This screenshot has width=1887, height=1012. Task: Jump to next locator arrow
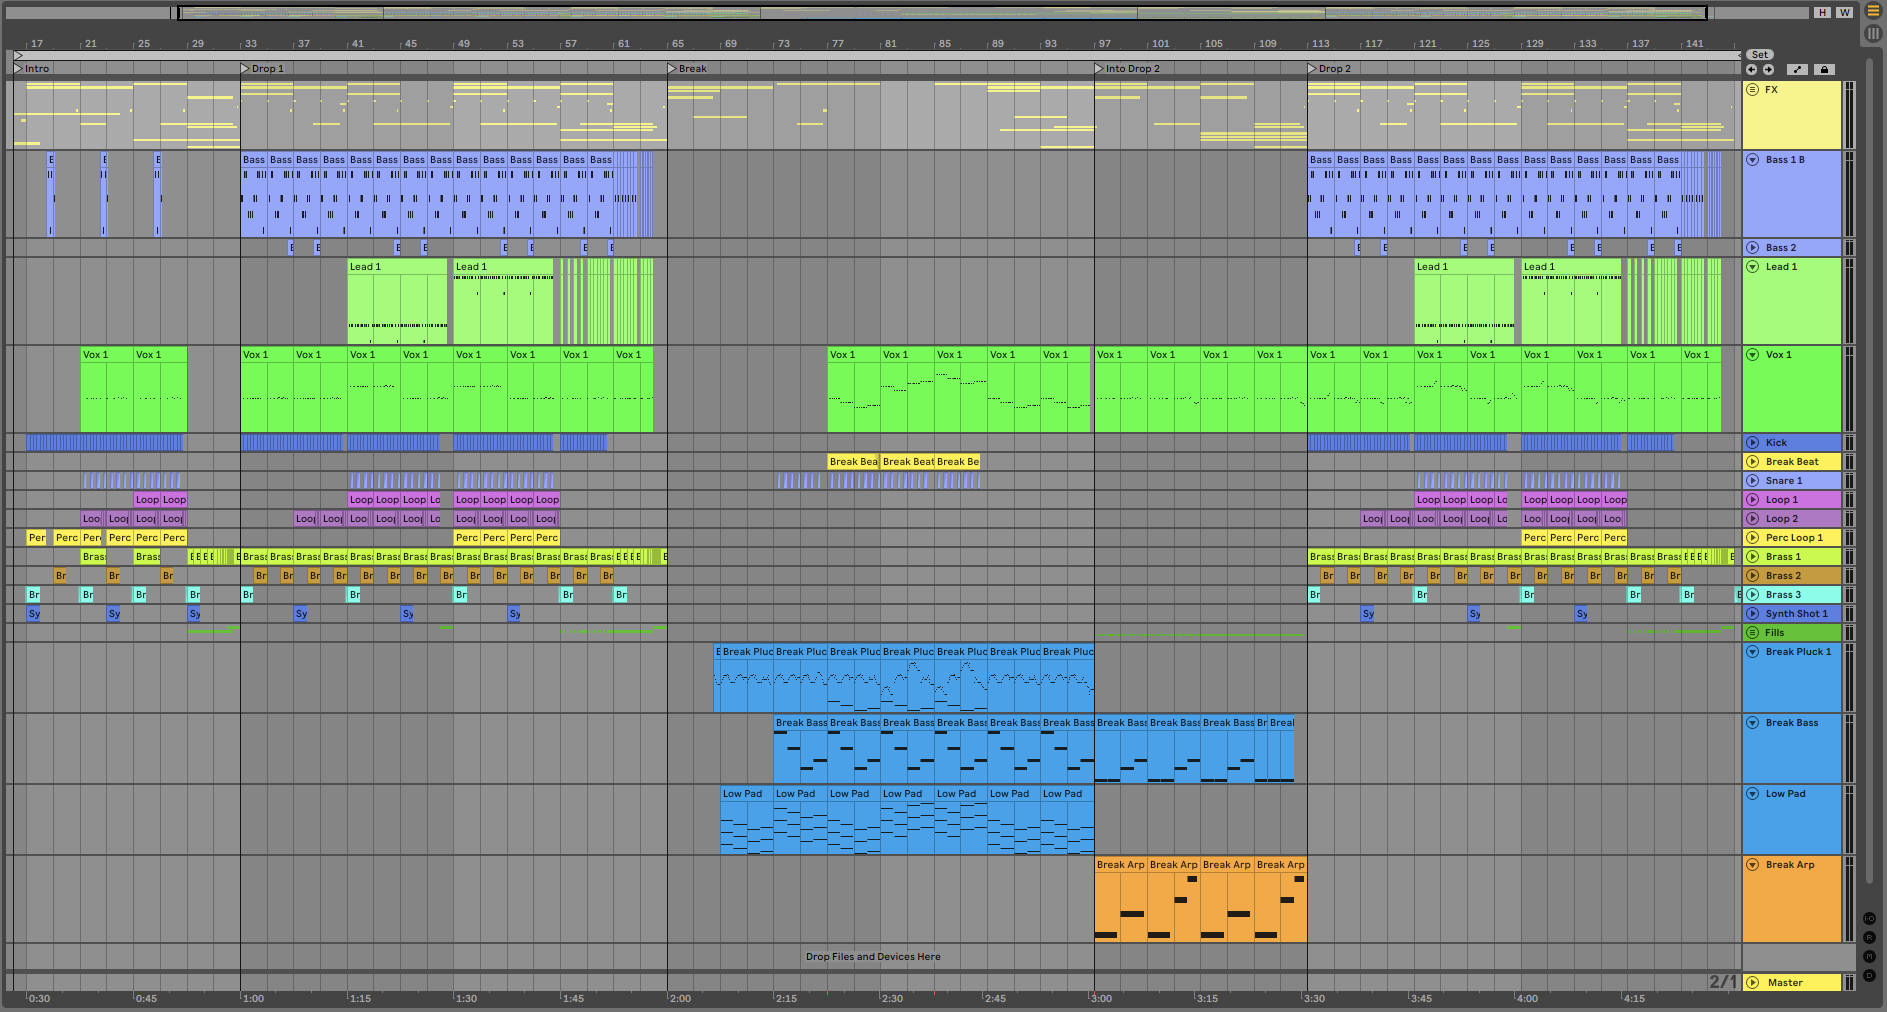[x=1768, y=70]
